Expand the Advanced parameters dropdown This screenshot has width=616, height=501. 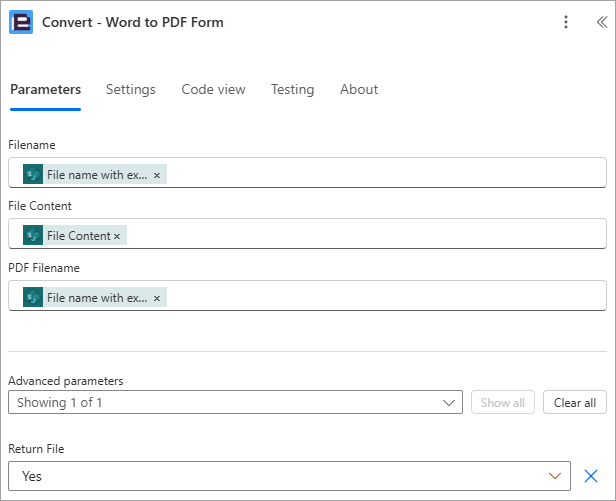click(x=235, y=402)
